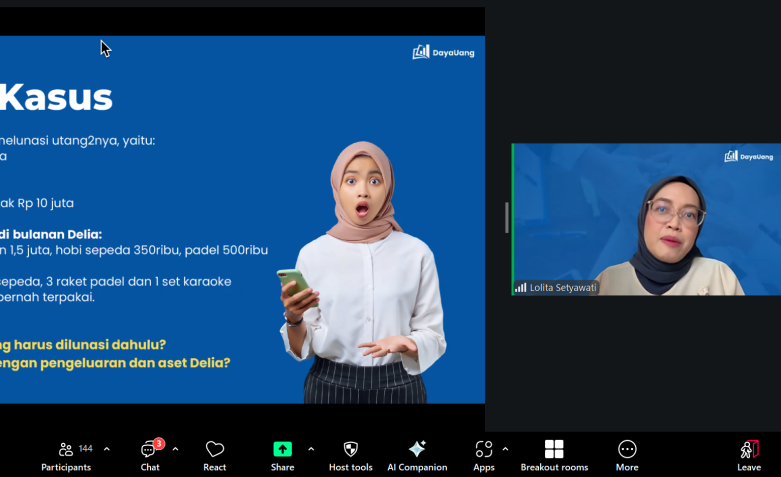
Task: Select Lolita Setyawati's video tile
Action: (646, 219)
